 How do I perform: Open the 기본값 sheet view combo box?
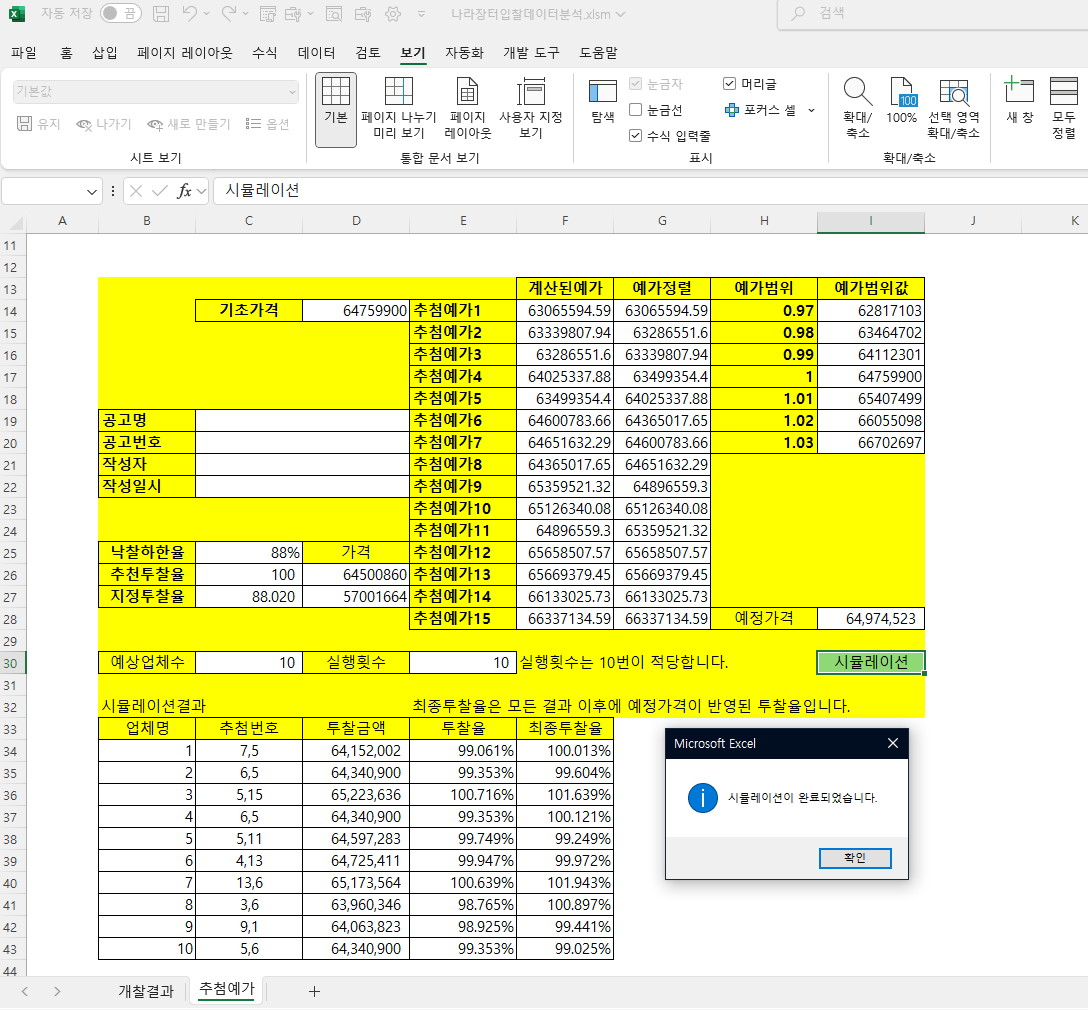tap(155, 92)
